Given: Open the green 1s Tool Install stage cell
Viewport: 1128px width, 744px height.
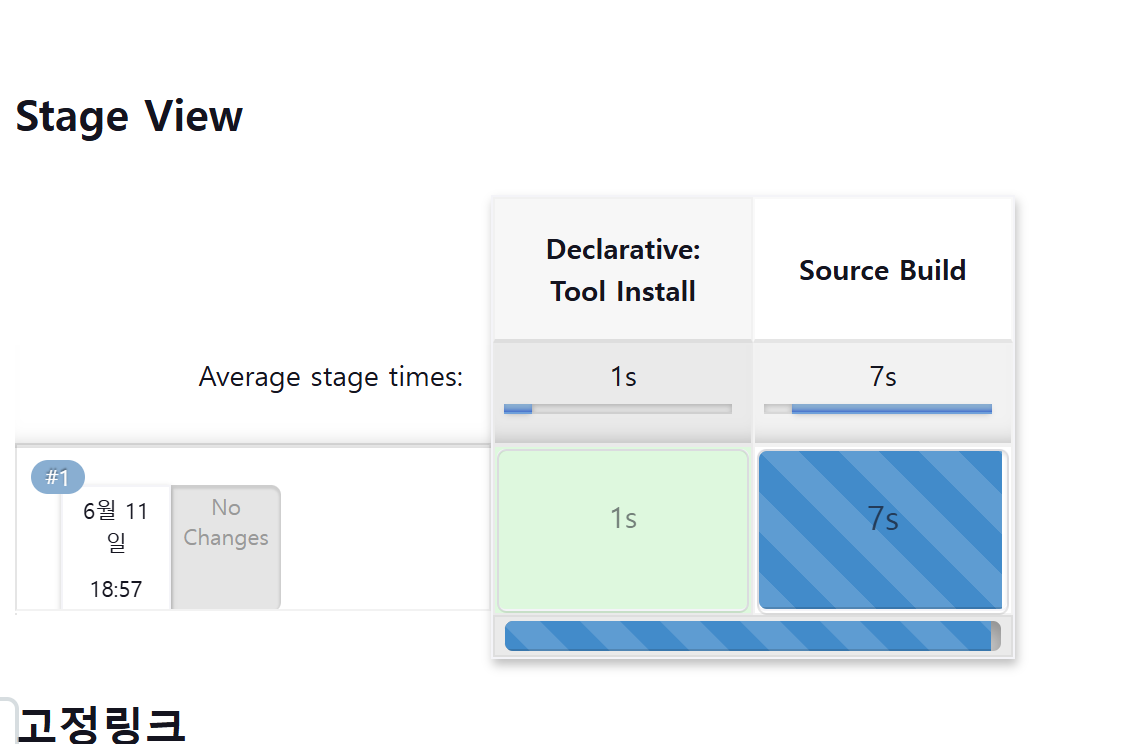Looking at the screenshot, I should pos(623,530).
